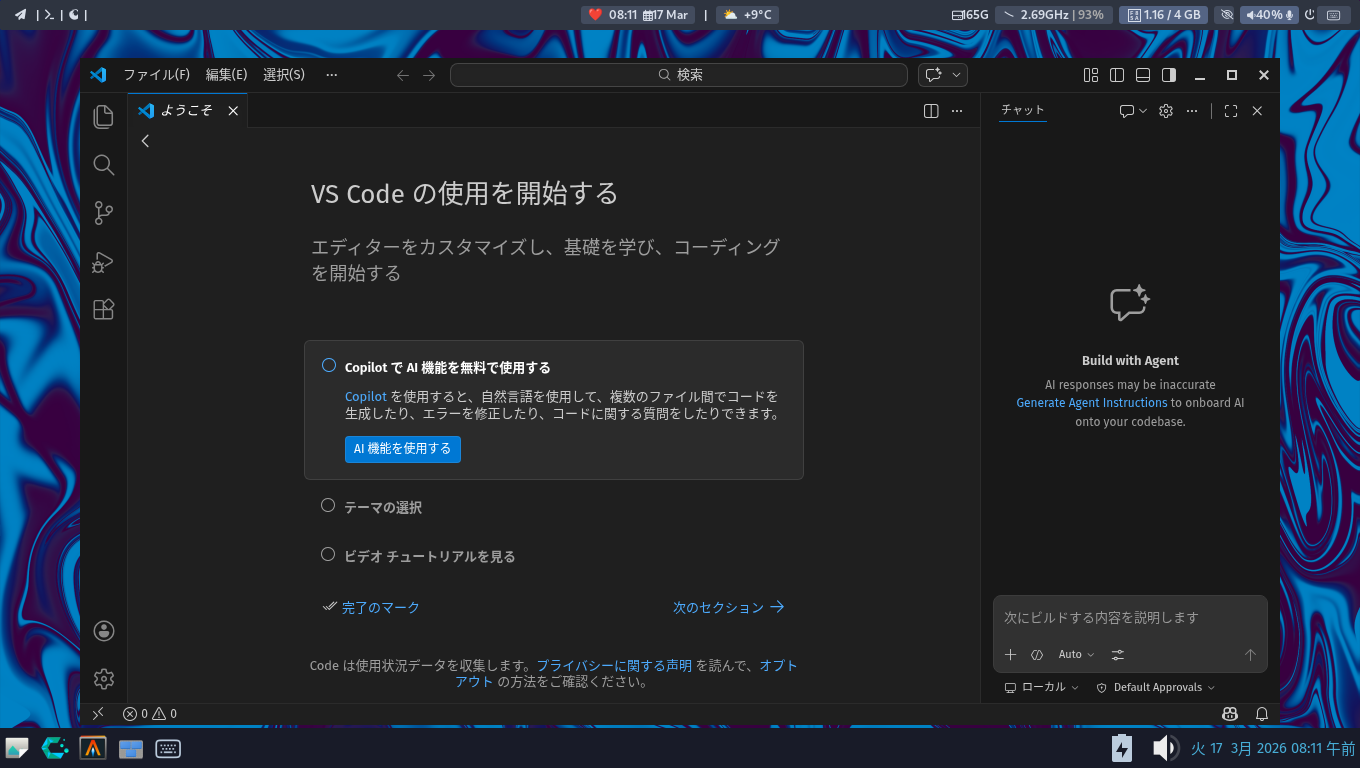Screen dimensions: 1360x768
Task: Open the clock showing 火 17 3月 2026
Action: point(1272,748)
